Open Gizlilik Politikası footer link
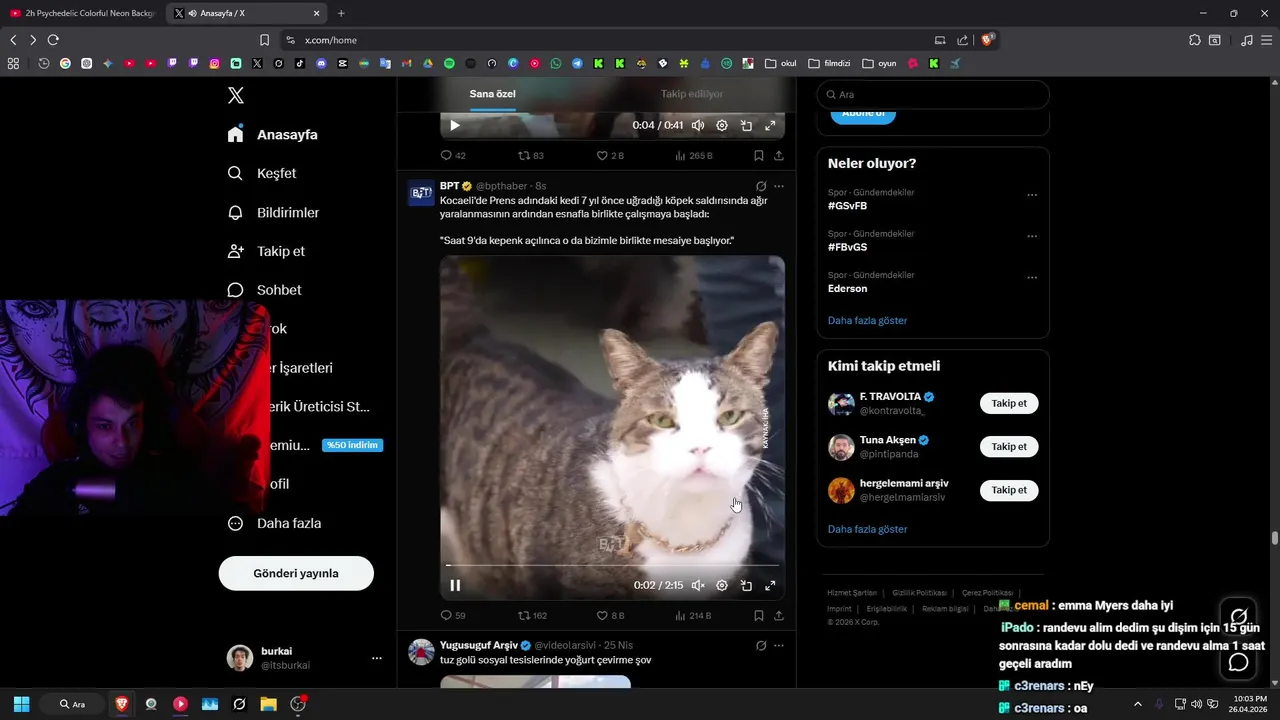The height and width of the screenshot is (720, 1280). click(x=918, y=593)
